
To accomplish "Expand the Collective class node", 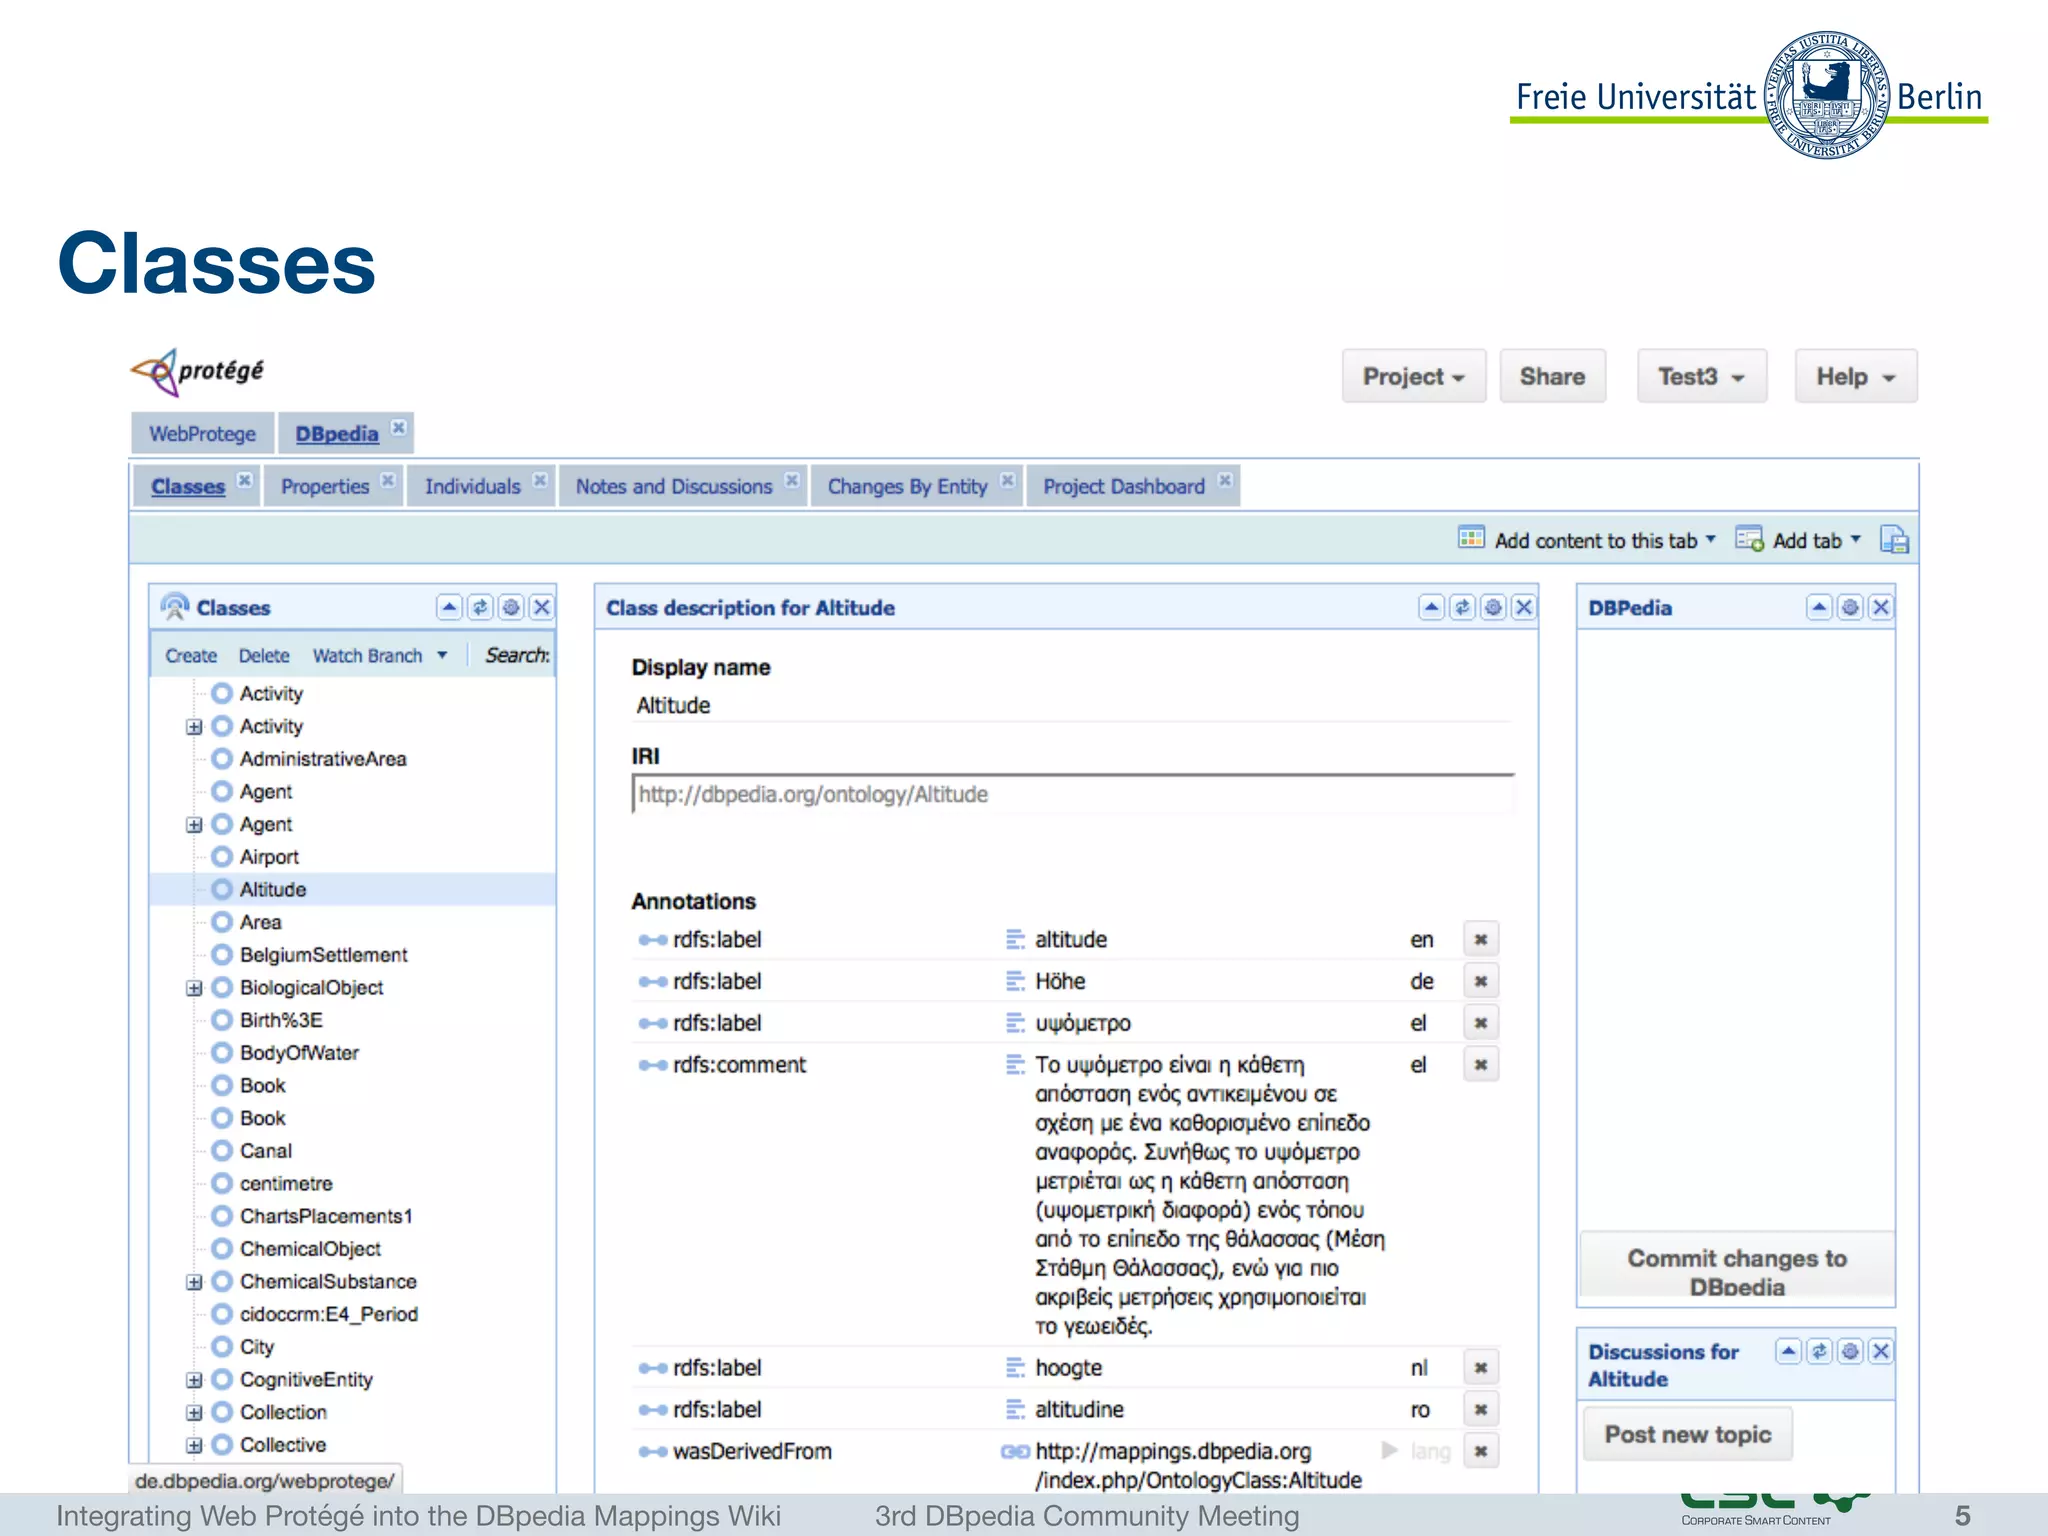I will (194, 1446).
